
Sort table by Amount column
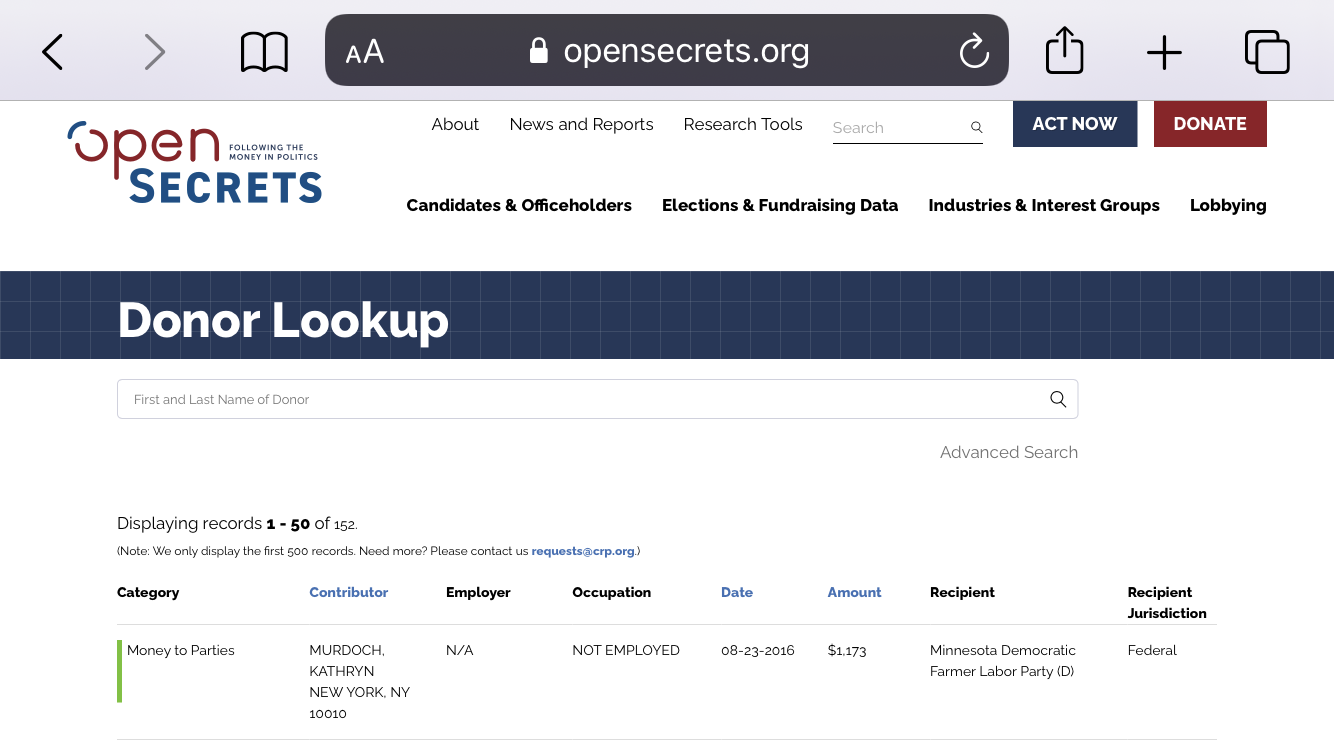click(854, 592)
